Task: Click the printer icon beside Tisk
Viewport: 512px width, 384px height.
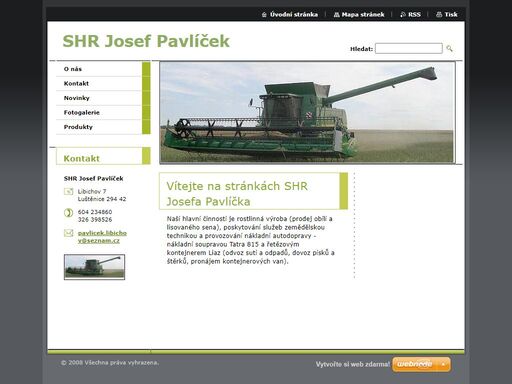Action: (x=439, y=15)
